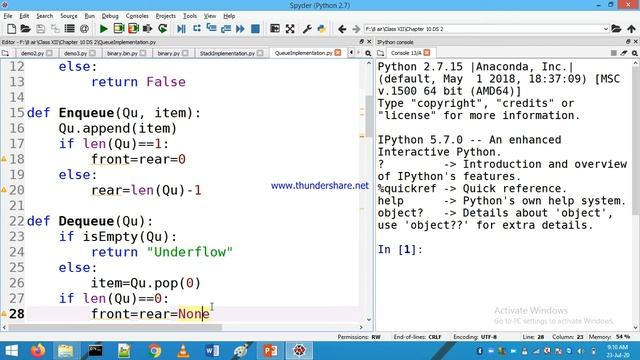
Task: Open the Consoles menu
Action: click(137, 16)
